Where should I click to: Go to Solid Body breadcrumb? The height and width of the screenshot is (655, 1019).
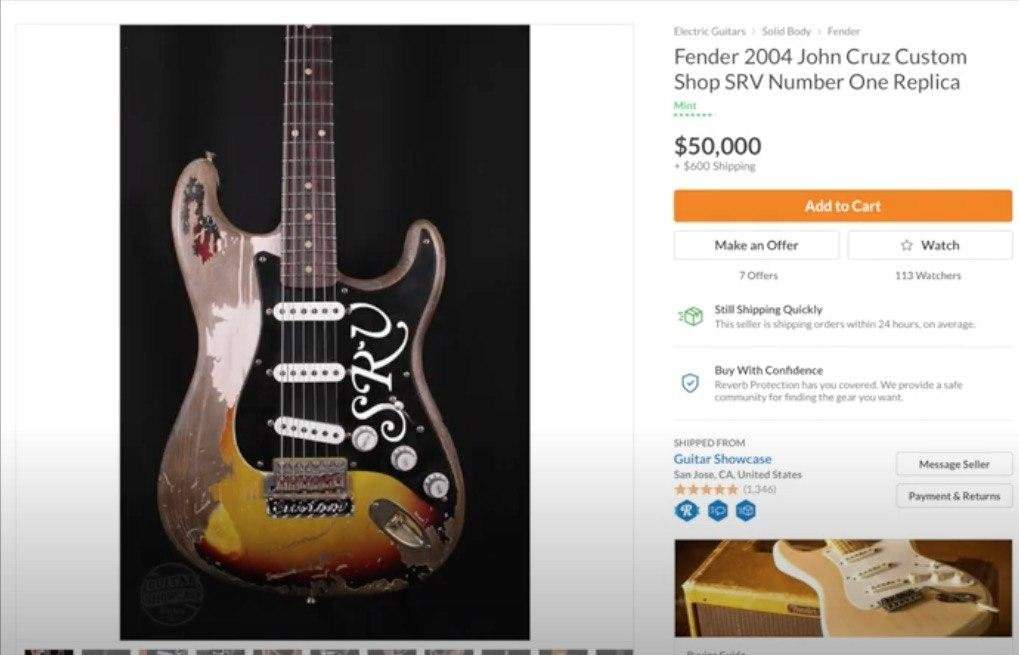click(786, 31)
